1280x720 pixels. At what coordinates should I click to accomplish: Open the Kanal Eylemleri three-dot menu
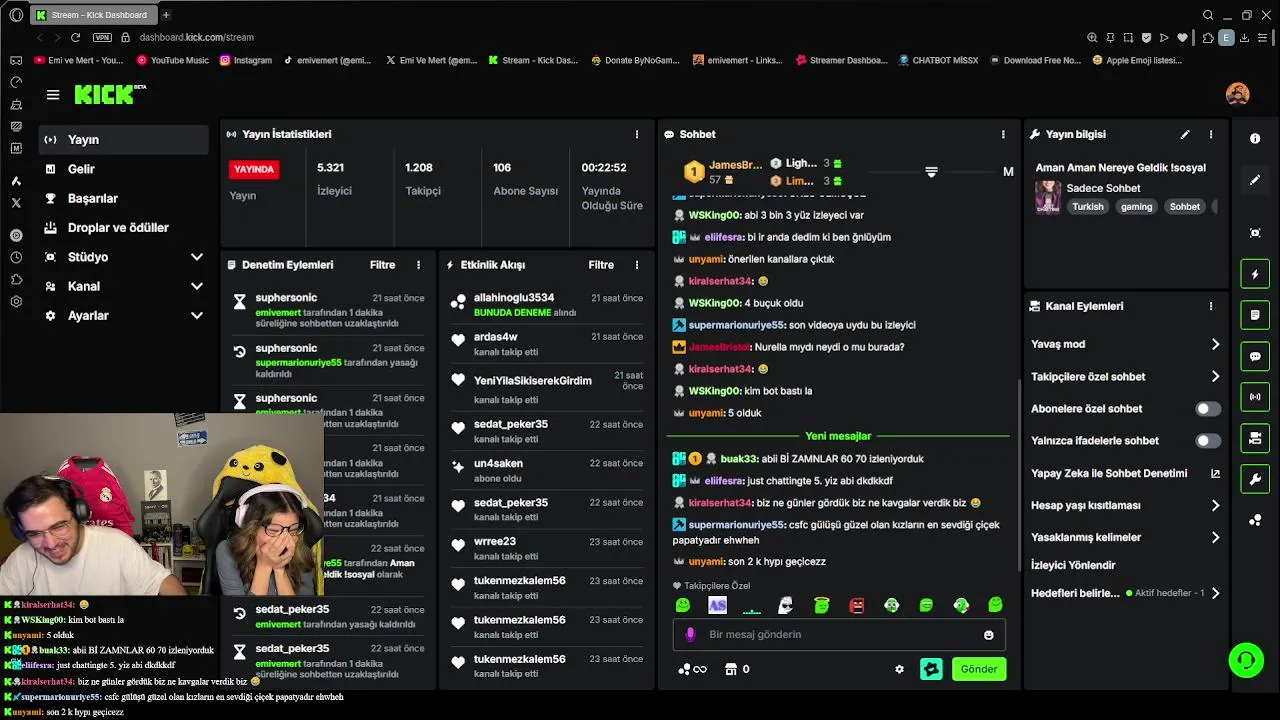[x=1211, y=306]
